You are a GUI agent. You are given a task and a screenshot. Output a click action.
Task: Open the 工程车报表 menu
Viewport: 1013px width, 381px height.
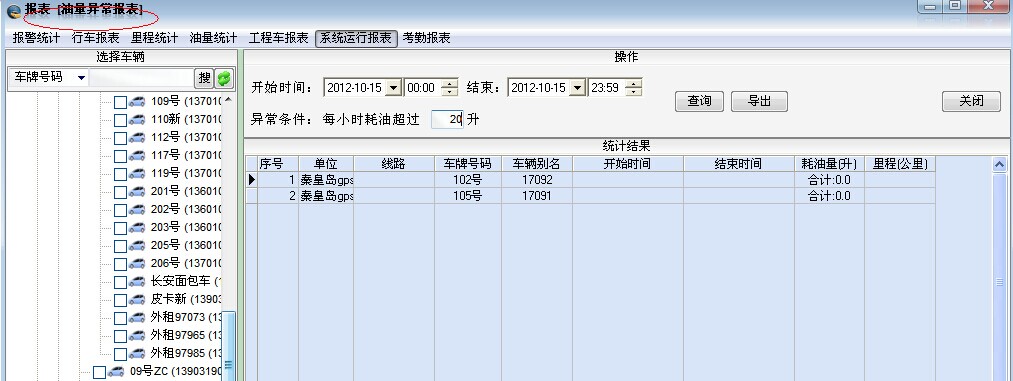click(278, 38)
